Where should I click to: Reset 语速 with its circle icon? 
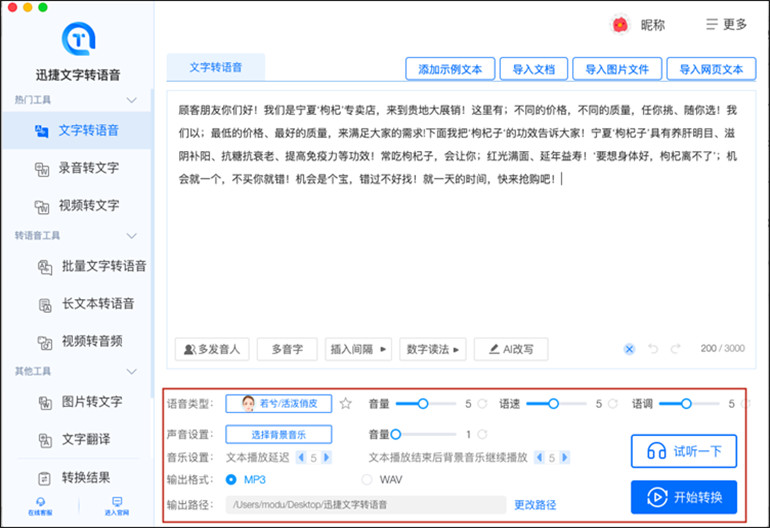pyautogui.click(x=613, y=404)
